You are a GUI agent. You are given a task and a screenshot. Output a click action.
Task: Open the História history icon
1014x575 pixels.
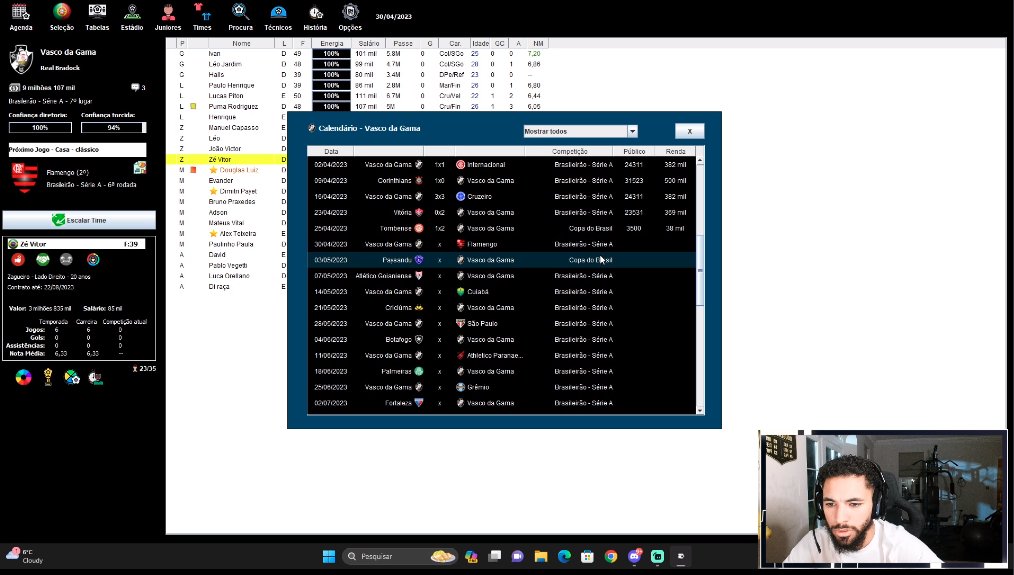(315, 12)
